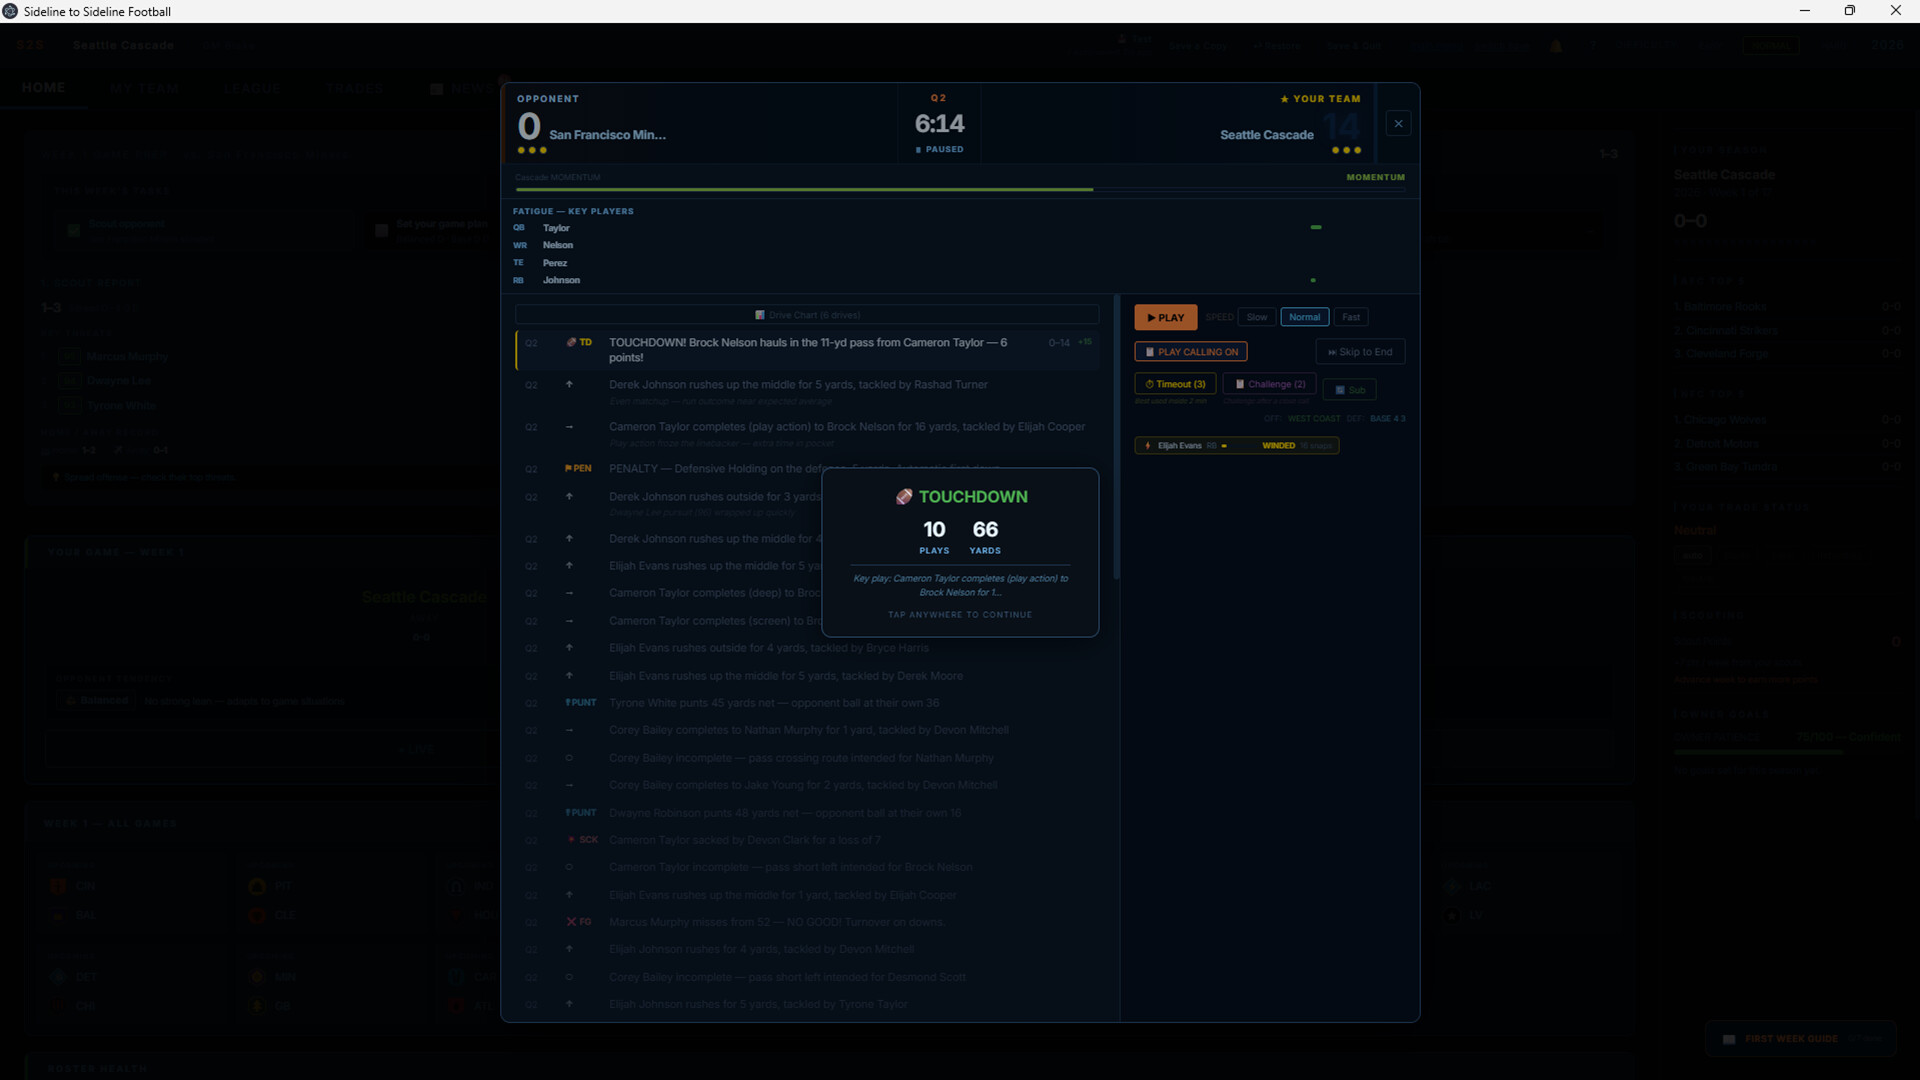1920x1080 pixels.
Task: Toggle the PLAY CALLING ON button
Action: click(1191, 352)
